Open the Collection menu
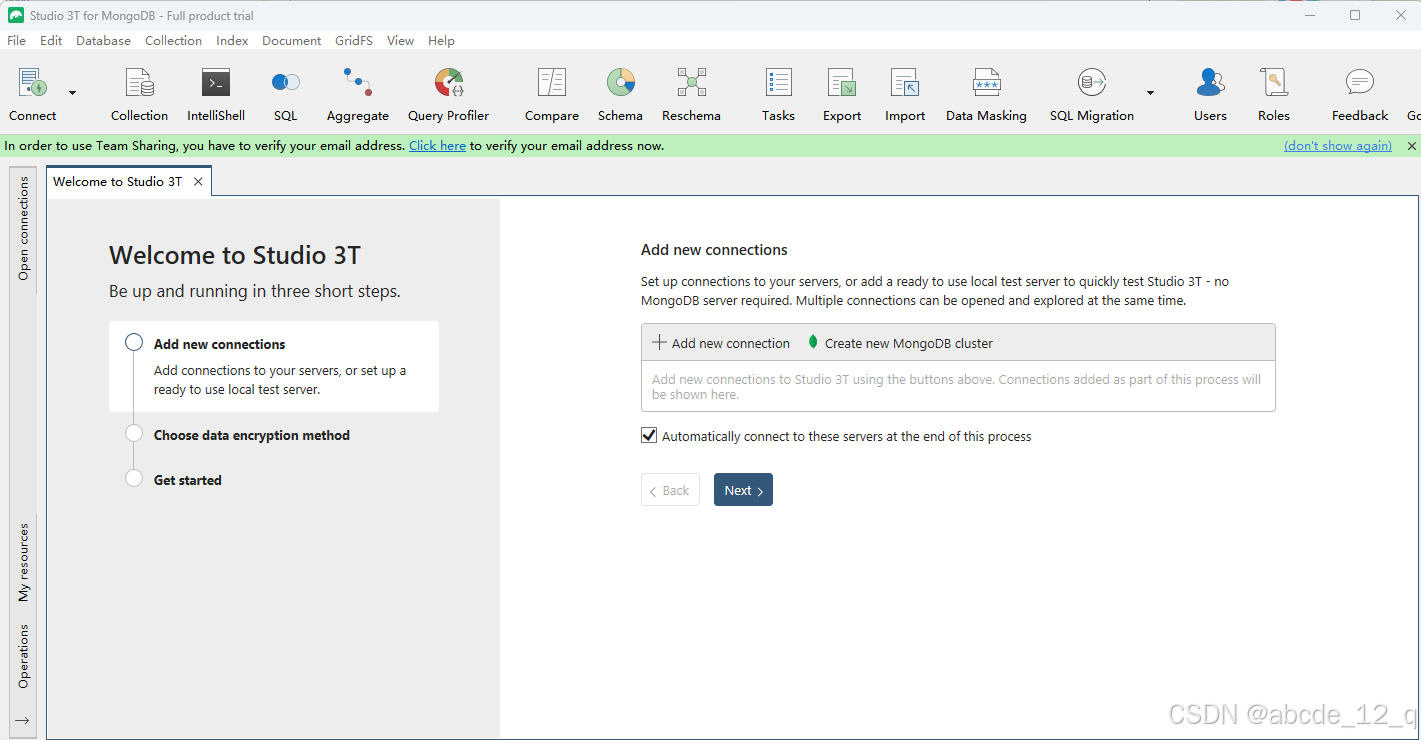This screenshot has height=740, width=1421. [x=173, y=41]
